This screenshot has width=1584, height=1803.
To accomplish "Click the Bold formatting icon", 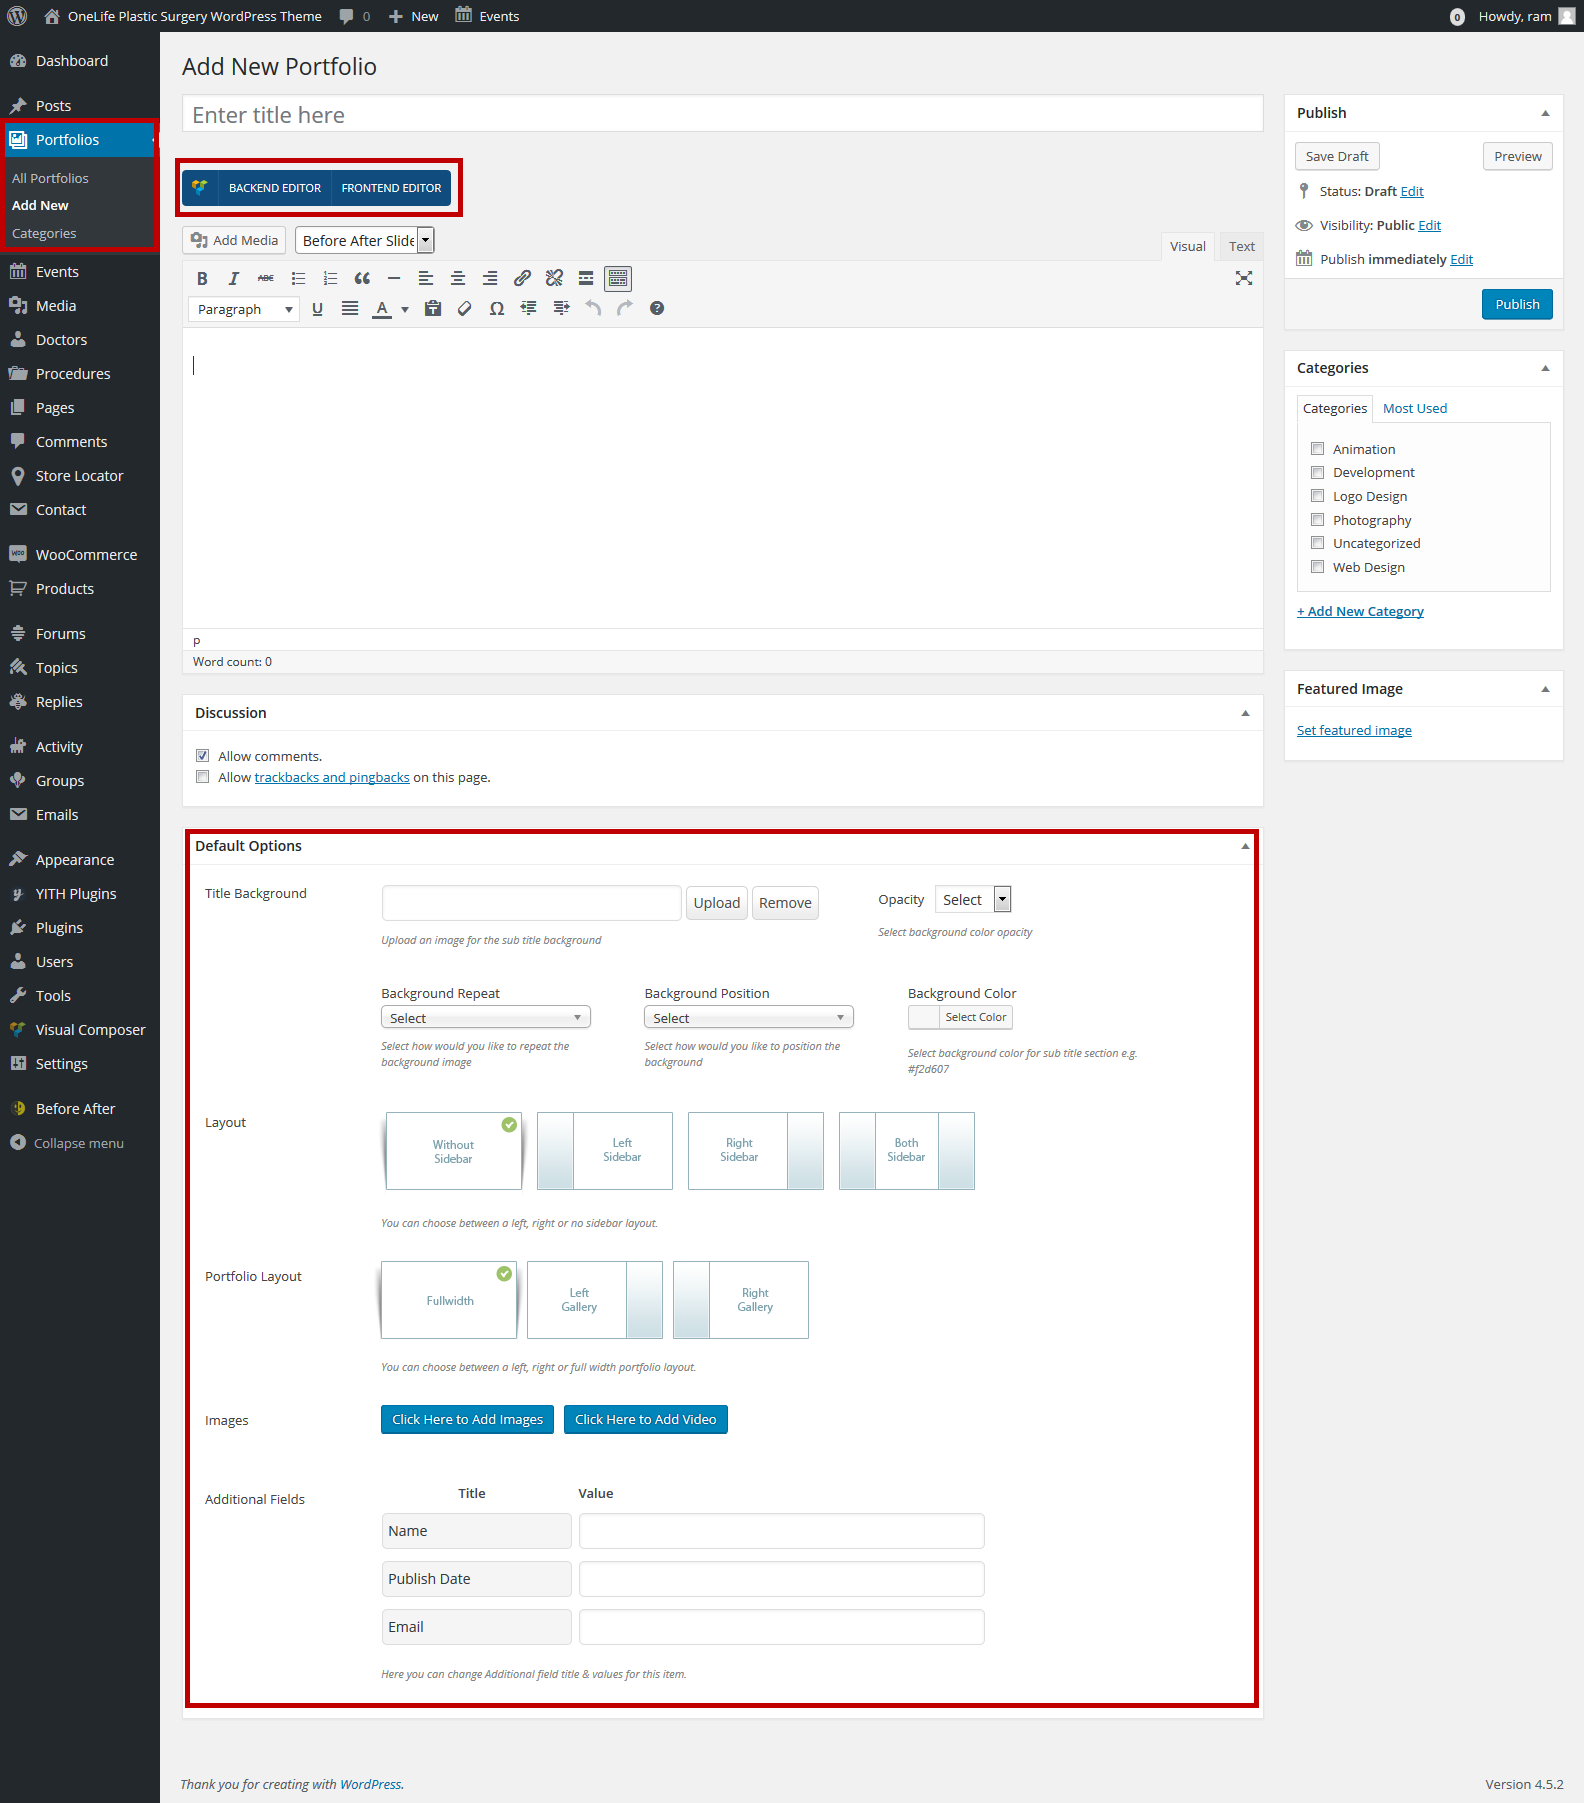I will click(x=202, y=279).
